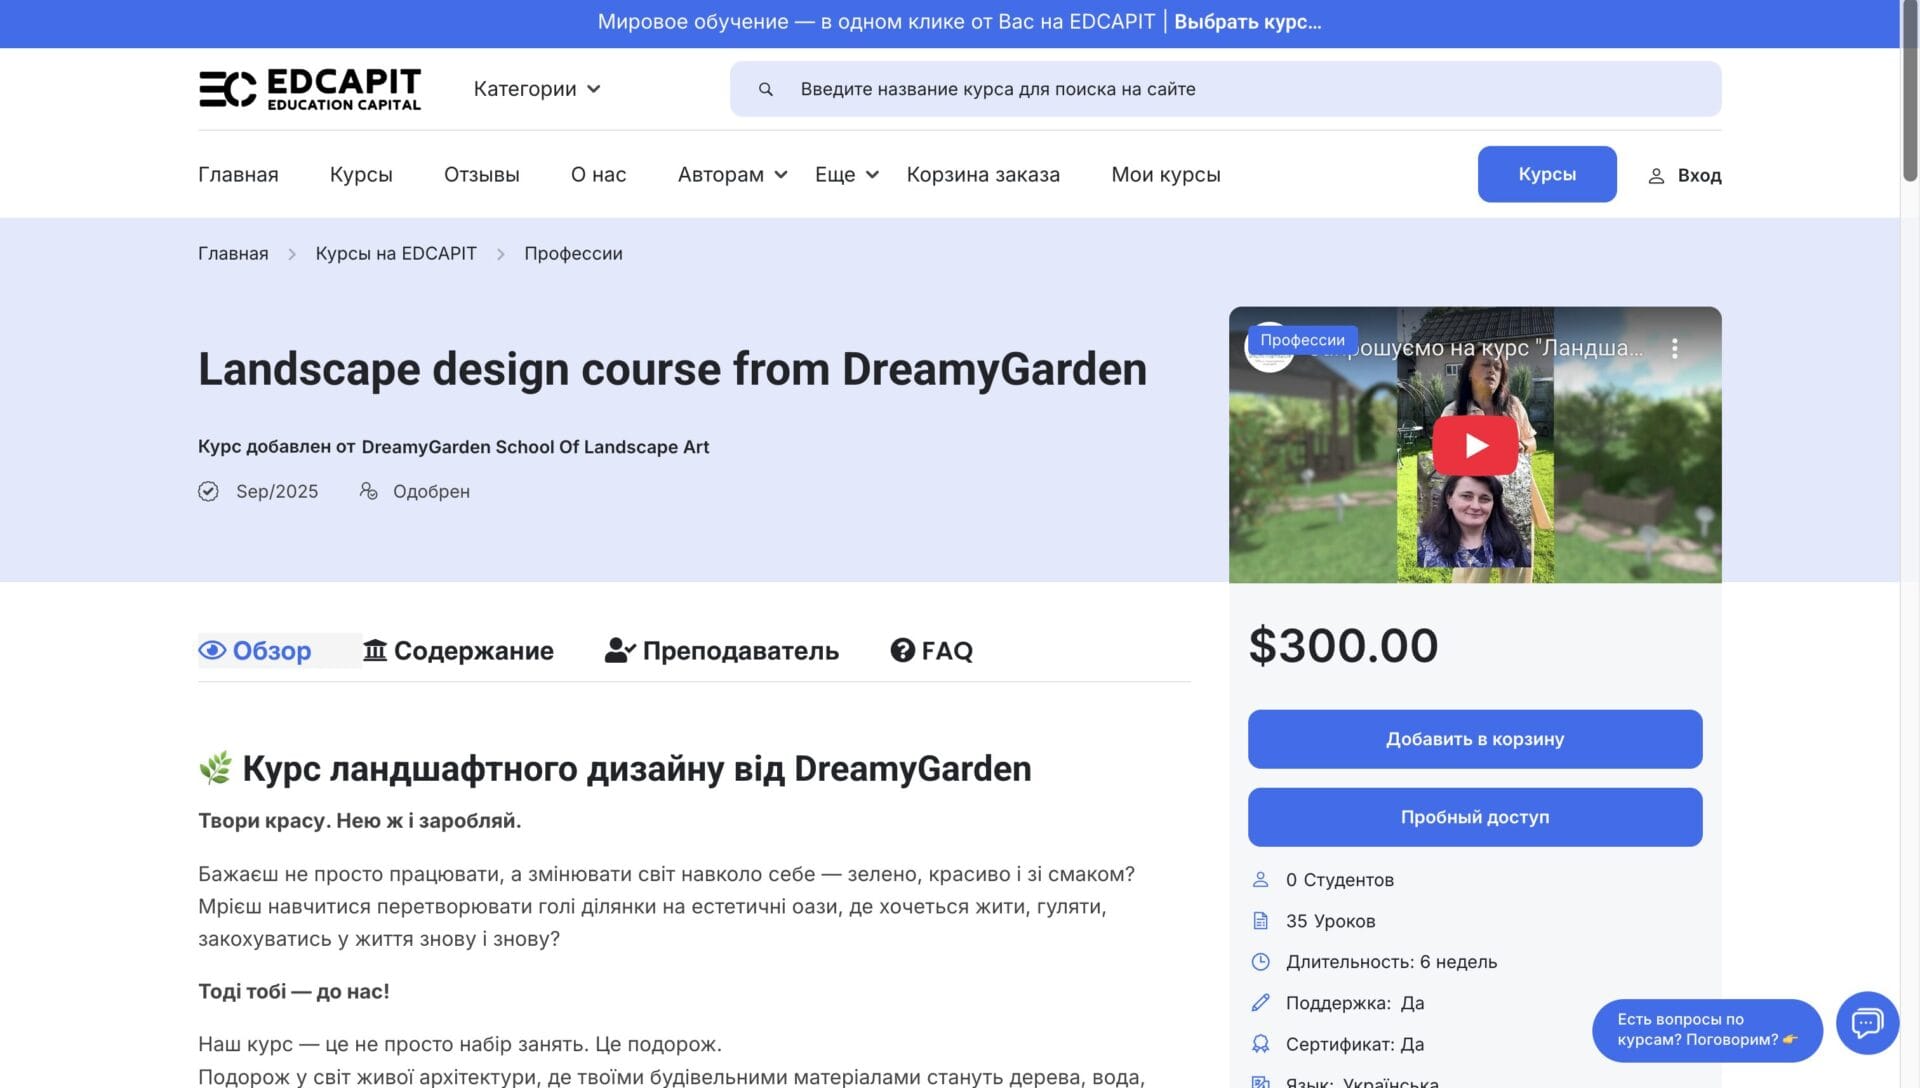Image resolution: width=1920 pixels, height=1088 pixels.
Task: Click the checkmark icon by Sep/2025
Action: (x=208, y=491)
